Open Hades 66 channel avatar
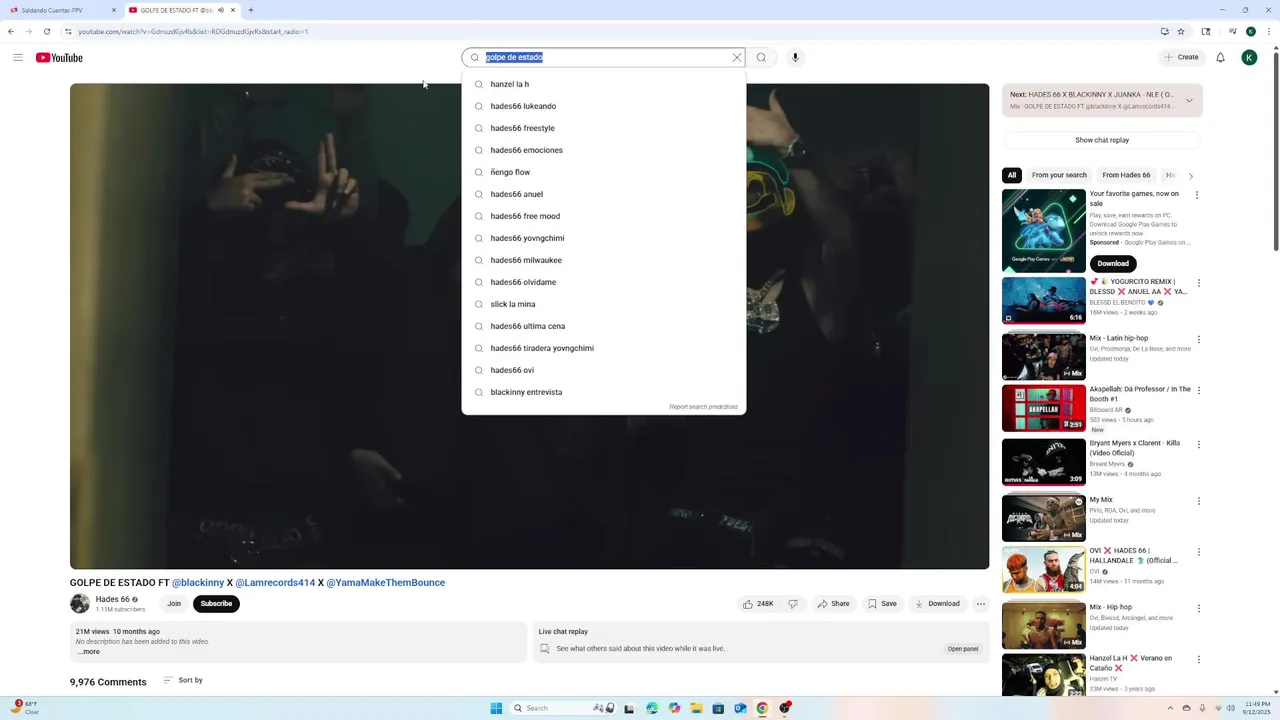Image resolution: width=1280 pixels, height=720 pixels. [80, 604]
